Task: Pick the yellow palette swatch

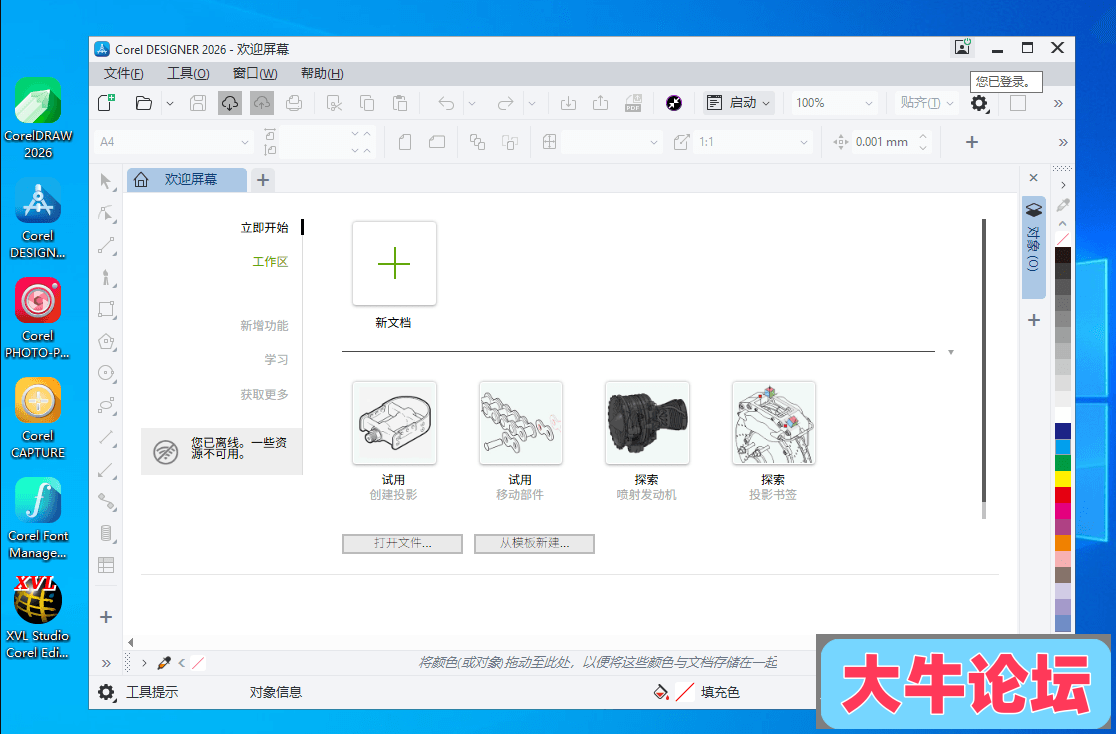Action: 1063,478
